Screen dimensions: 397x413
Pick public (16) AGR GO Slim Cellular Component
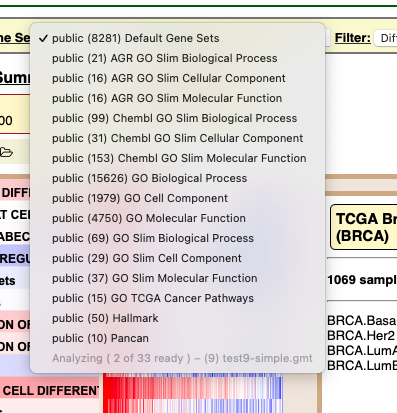pyautogui.click(x=177, y=78)
